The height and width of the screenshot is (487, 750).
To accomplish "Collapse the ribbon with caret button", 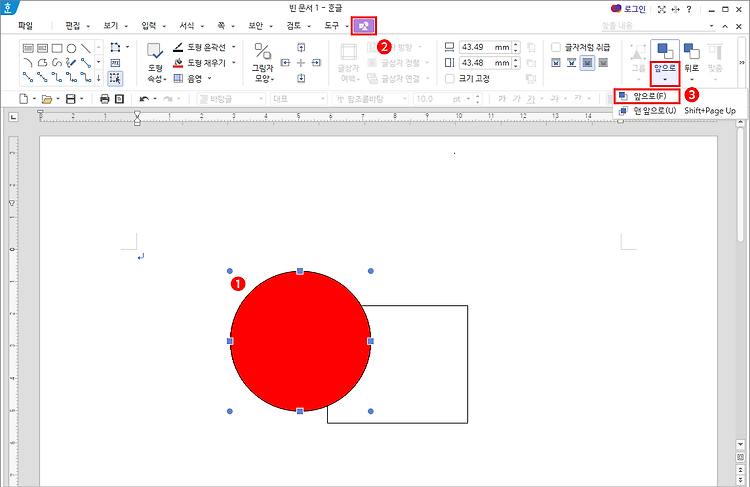I will (725, 26).
